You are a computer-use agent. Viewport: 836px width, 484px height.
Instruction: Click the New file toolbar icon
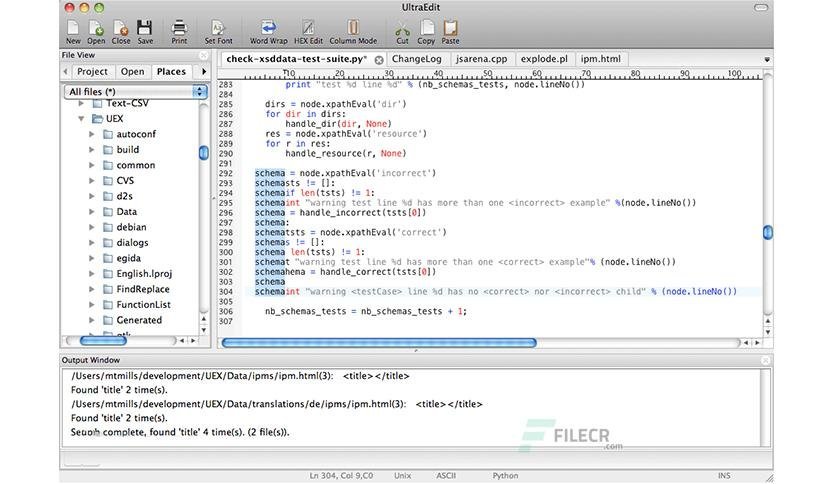tap(73, 28)
